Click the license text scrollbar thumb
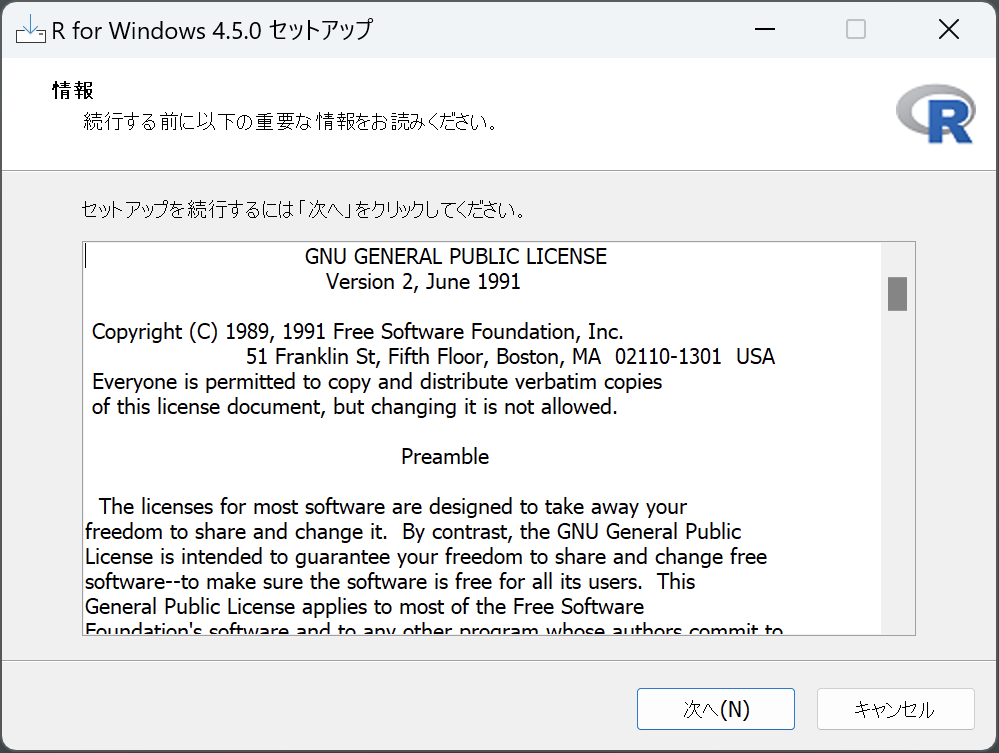Image resolution: width=999 pixels, height=753 pixels. [x=897, y=294]
